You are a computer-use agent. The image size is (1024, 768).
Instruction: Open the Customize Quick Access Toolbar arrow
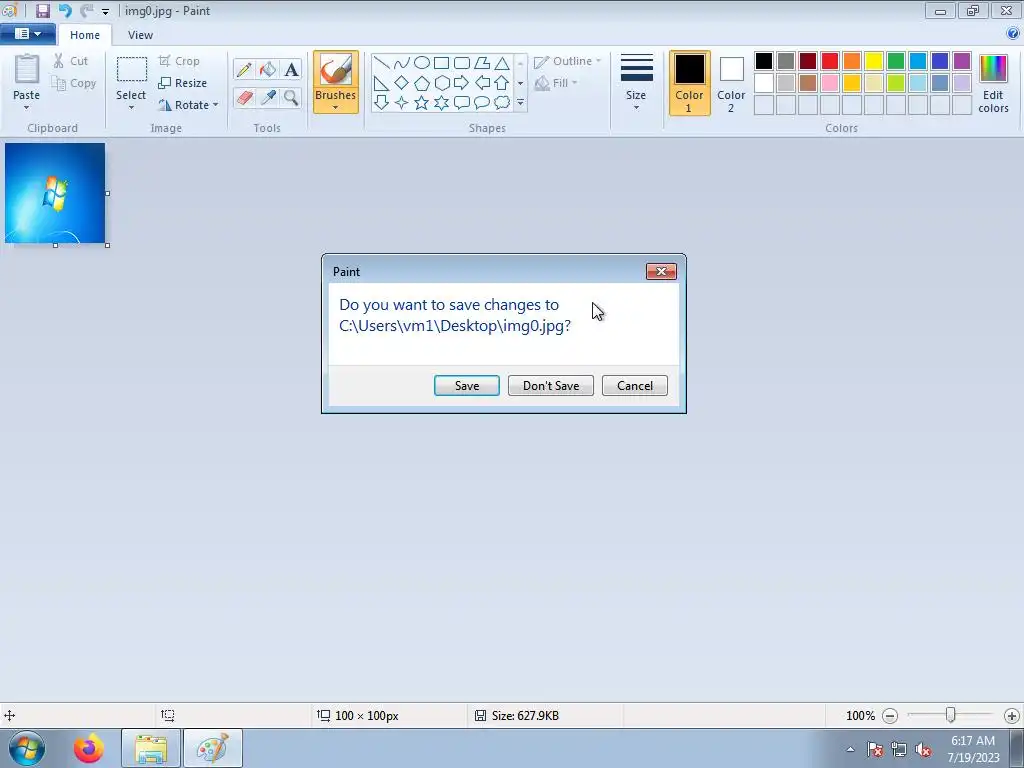105,11
